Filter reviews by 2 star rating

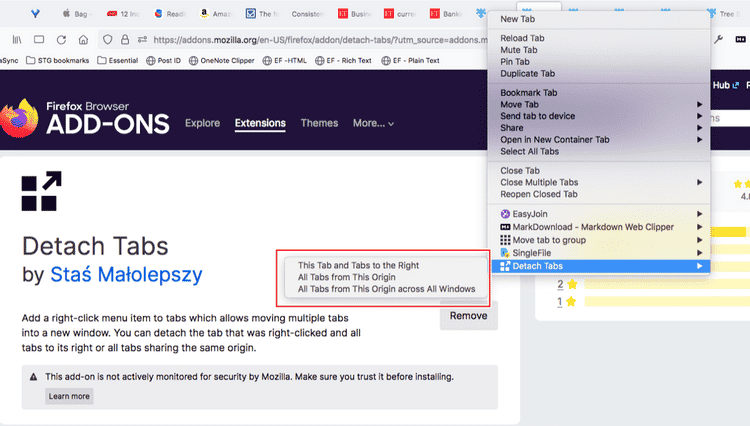click(567, 284)
